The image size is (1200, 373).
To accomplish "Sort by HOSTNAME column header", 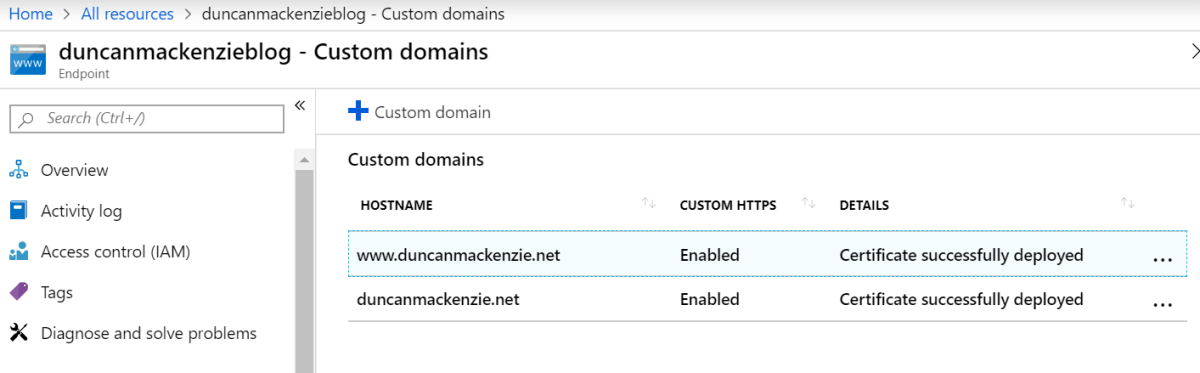I will pyautogui.click(x=396, y=205).
